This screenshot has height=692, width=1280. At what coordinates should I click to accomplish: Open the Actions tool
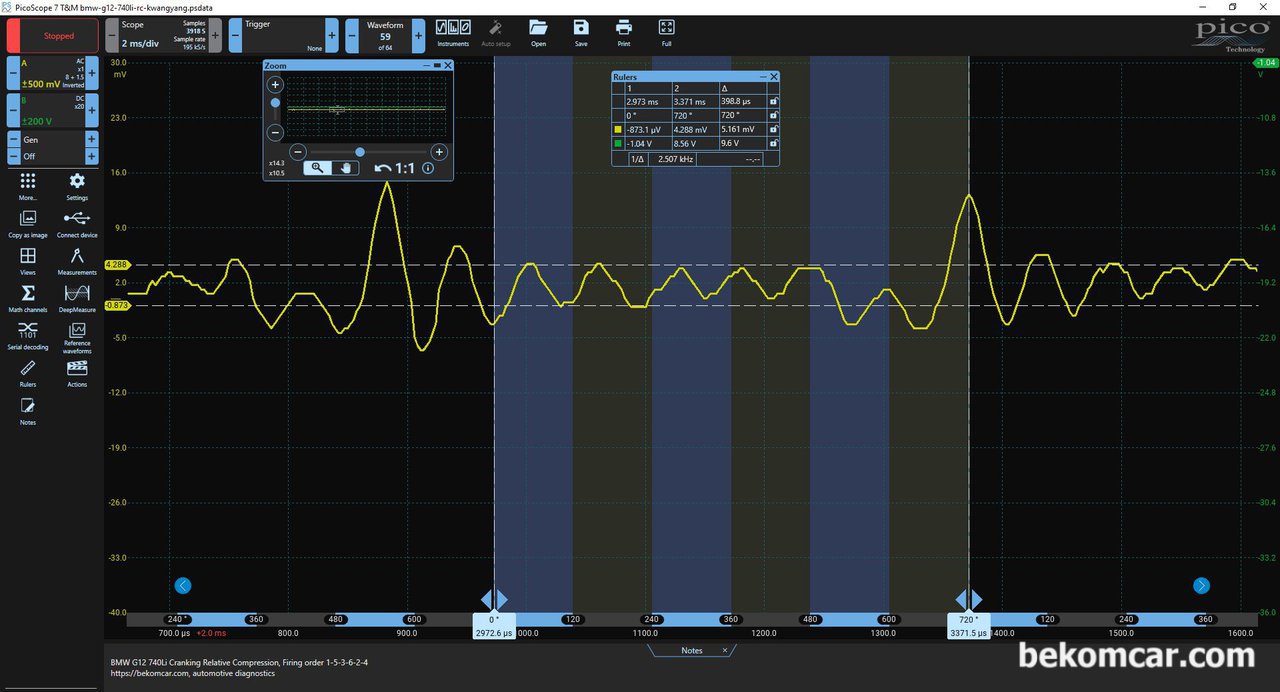click(x=77, y=373)
